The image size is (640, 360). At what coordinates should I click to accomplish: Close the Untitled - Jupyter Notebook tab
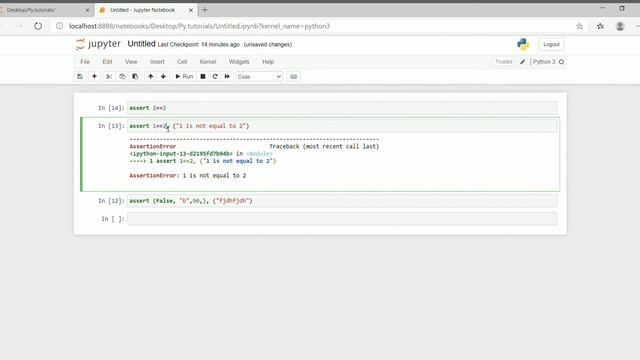coord(191,10)
